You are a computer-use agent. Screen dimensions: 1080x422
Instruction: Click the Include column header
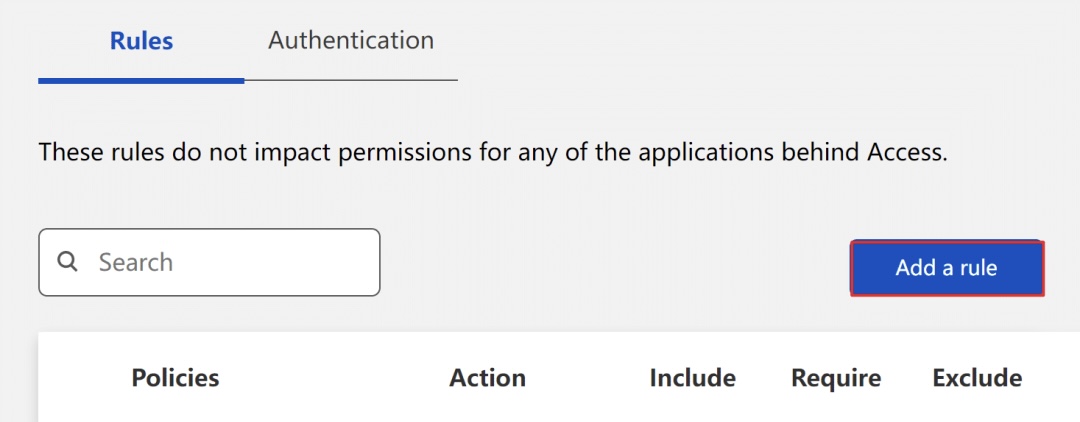(692, 377)
